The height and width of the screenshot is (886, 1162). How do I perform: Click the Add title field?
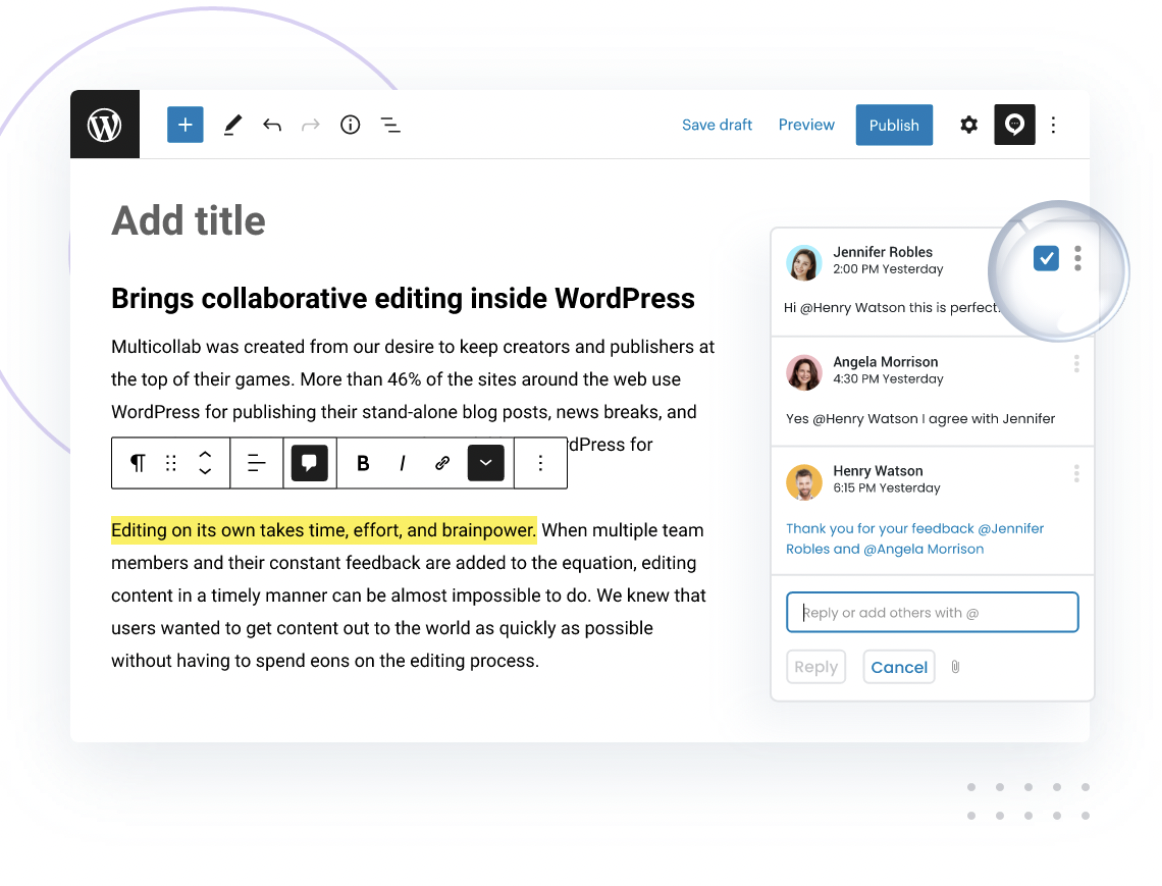tap(188, 221)
